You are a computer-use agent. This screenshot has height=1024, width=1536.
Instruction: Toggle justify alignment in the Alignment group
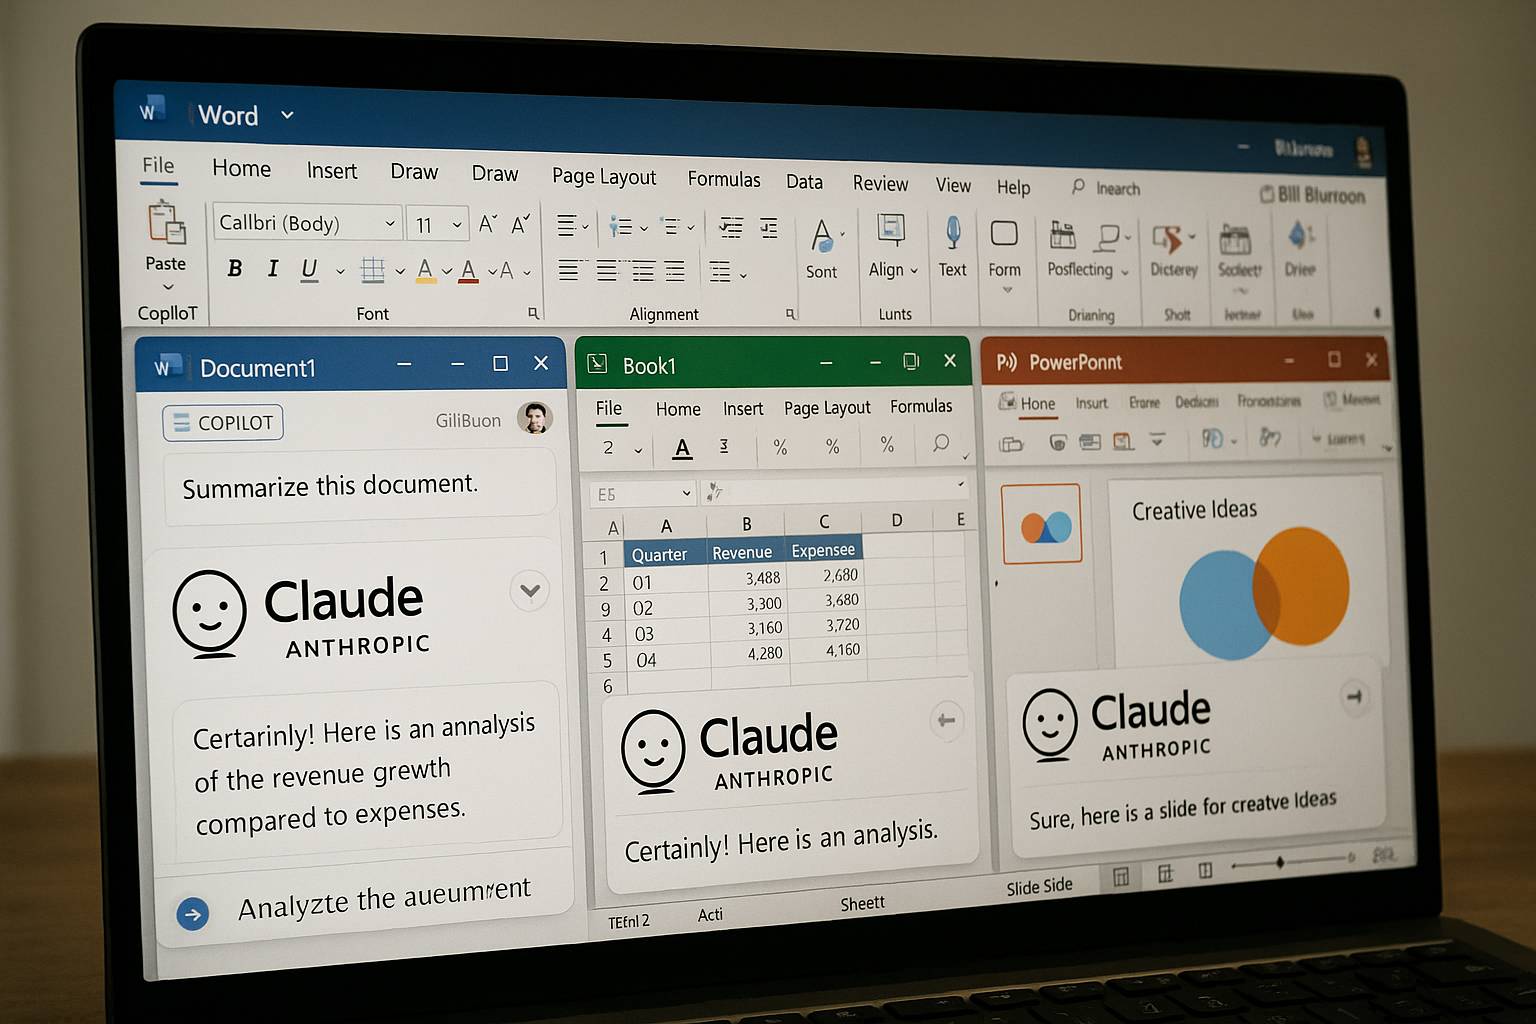[x=675, y=270]
